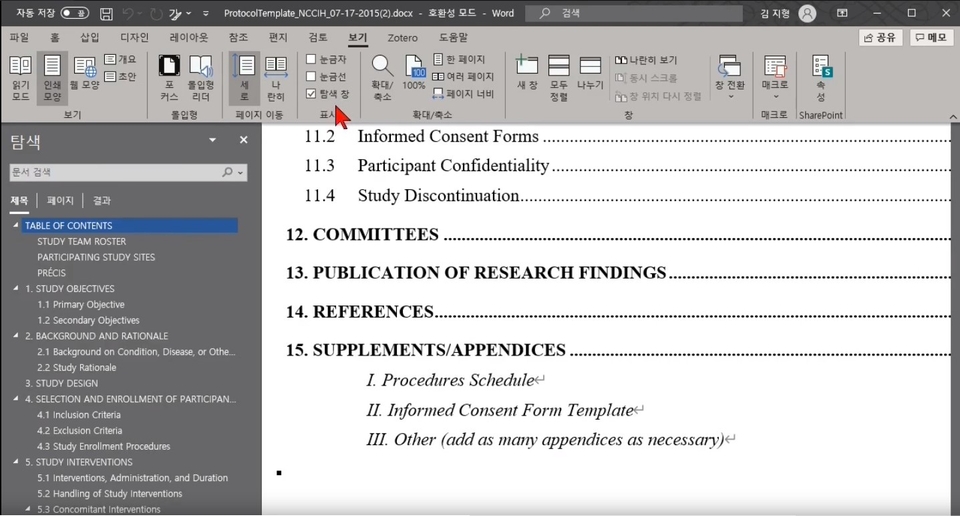Image resolution: width=960 pixels, height=516 pixels.
Task: Select Side to Side (나란히) page movement
Action: coord(276,78)
